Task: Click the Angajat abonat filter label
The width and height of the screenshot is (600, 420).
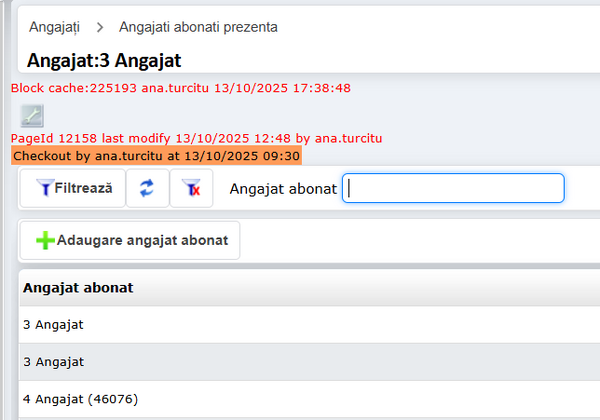Action: point(283,188)
